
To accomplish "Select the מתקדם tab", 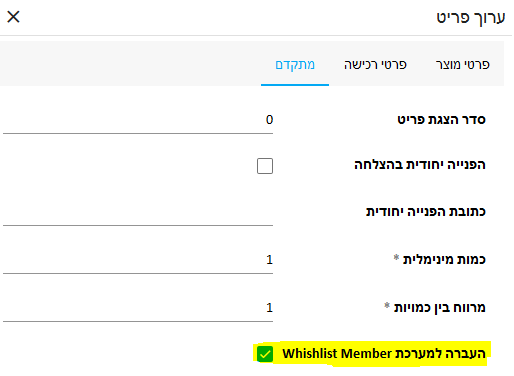I will (295, 64).
